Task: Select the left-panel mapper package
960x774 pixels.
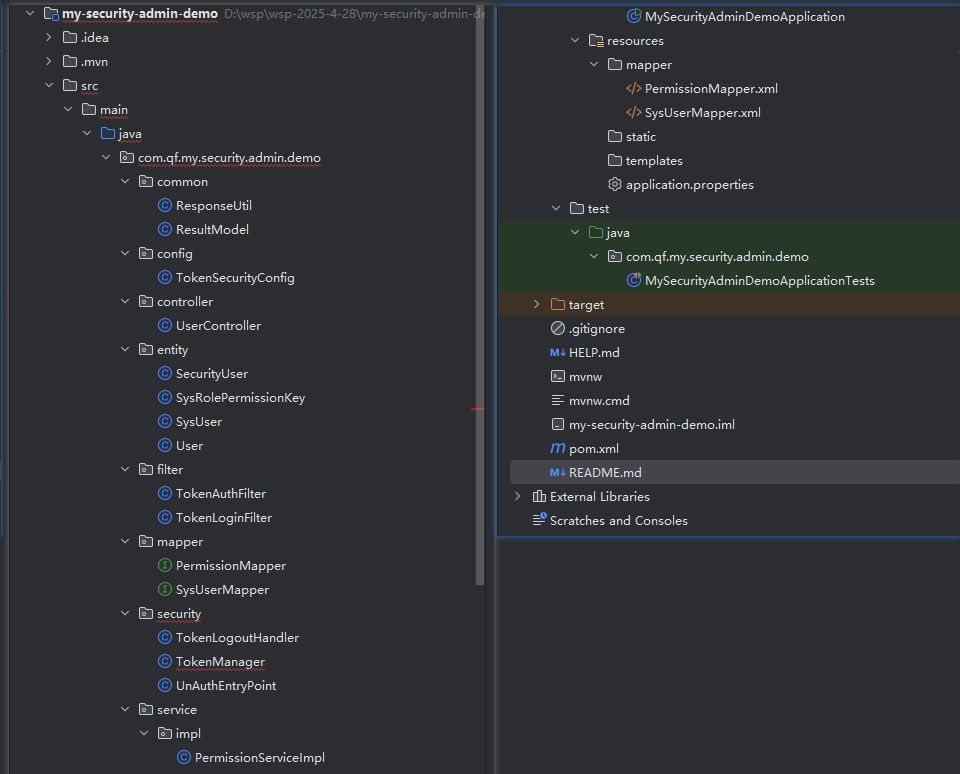Action: coord(179,541)
